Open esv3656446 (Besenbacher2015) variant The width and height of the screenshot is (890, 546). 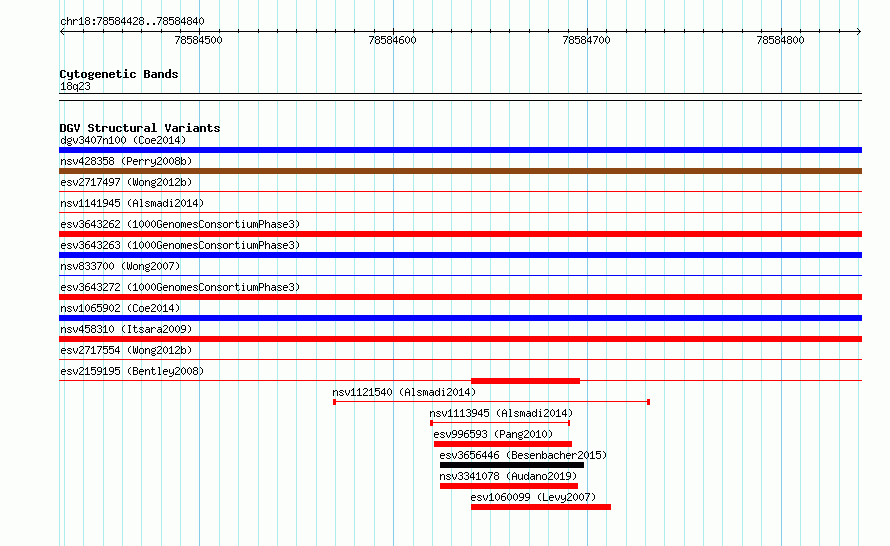click(x=523, y=455)
